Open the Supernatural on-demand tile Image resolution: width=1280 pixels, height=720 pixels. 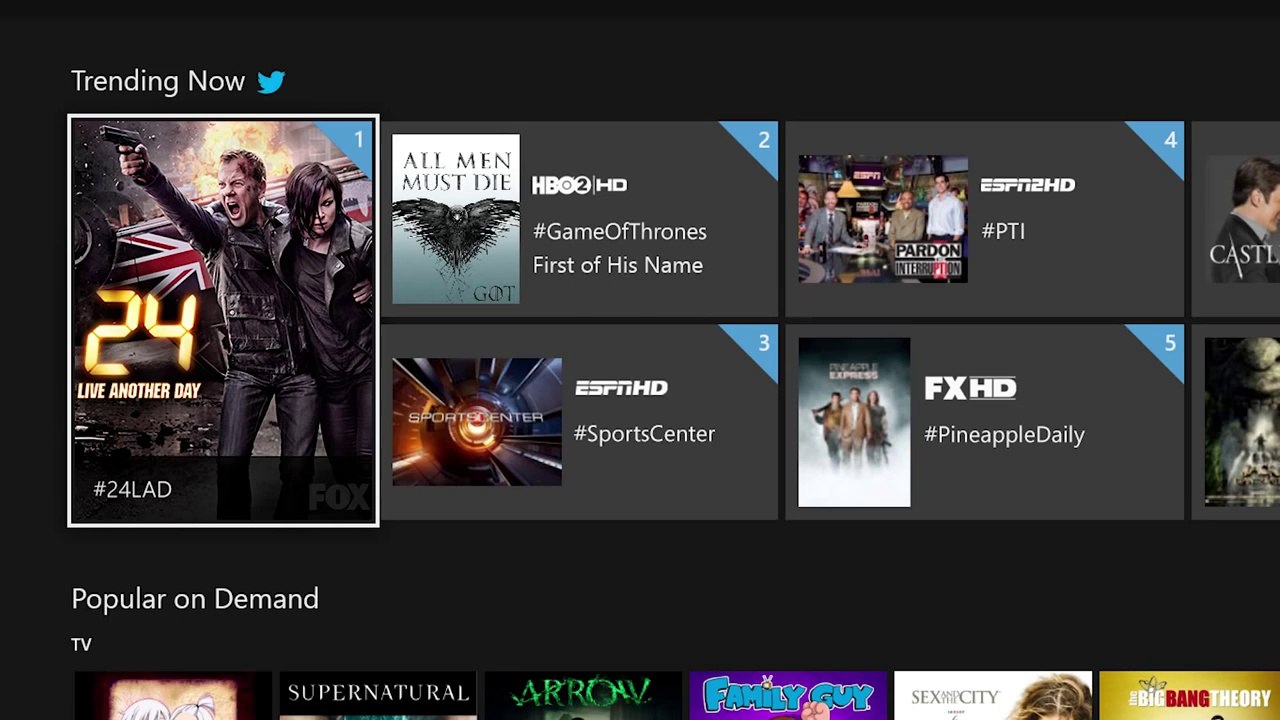pos(378,696)
